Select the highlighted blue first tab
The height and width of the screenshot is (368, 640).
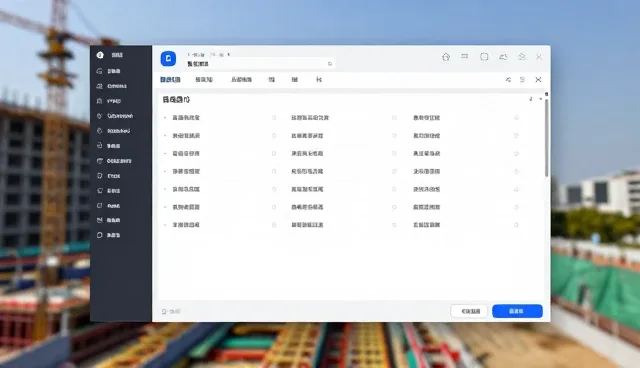coord(170,80)
